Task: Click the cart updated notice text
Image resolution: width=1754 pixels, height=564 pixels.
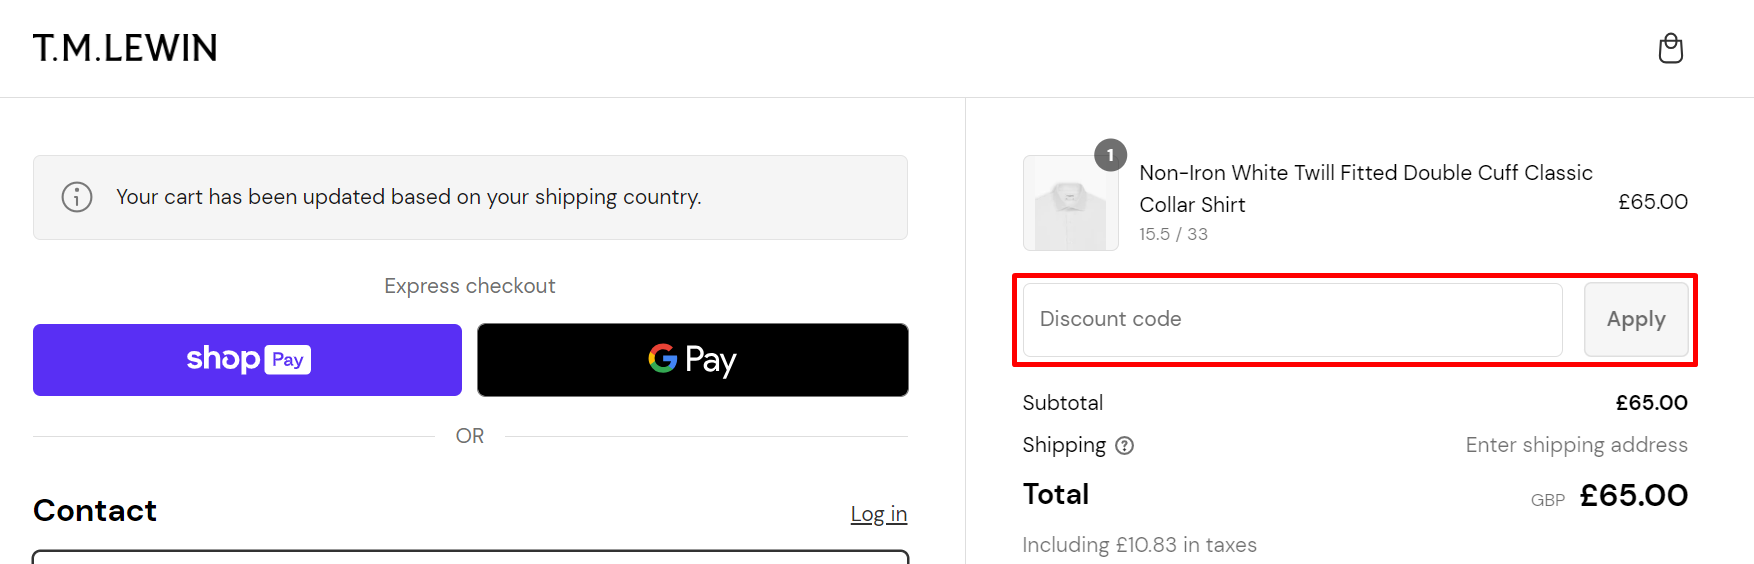Action: (408, 197)
